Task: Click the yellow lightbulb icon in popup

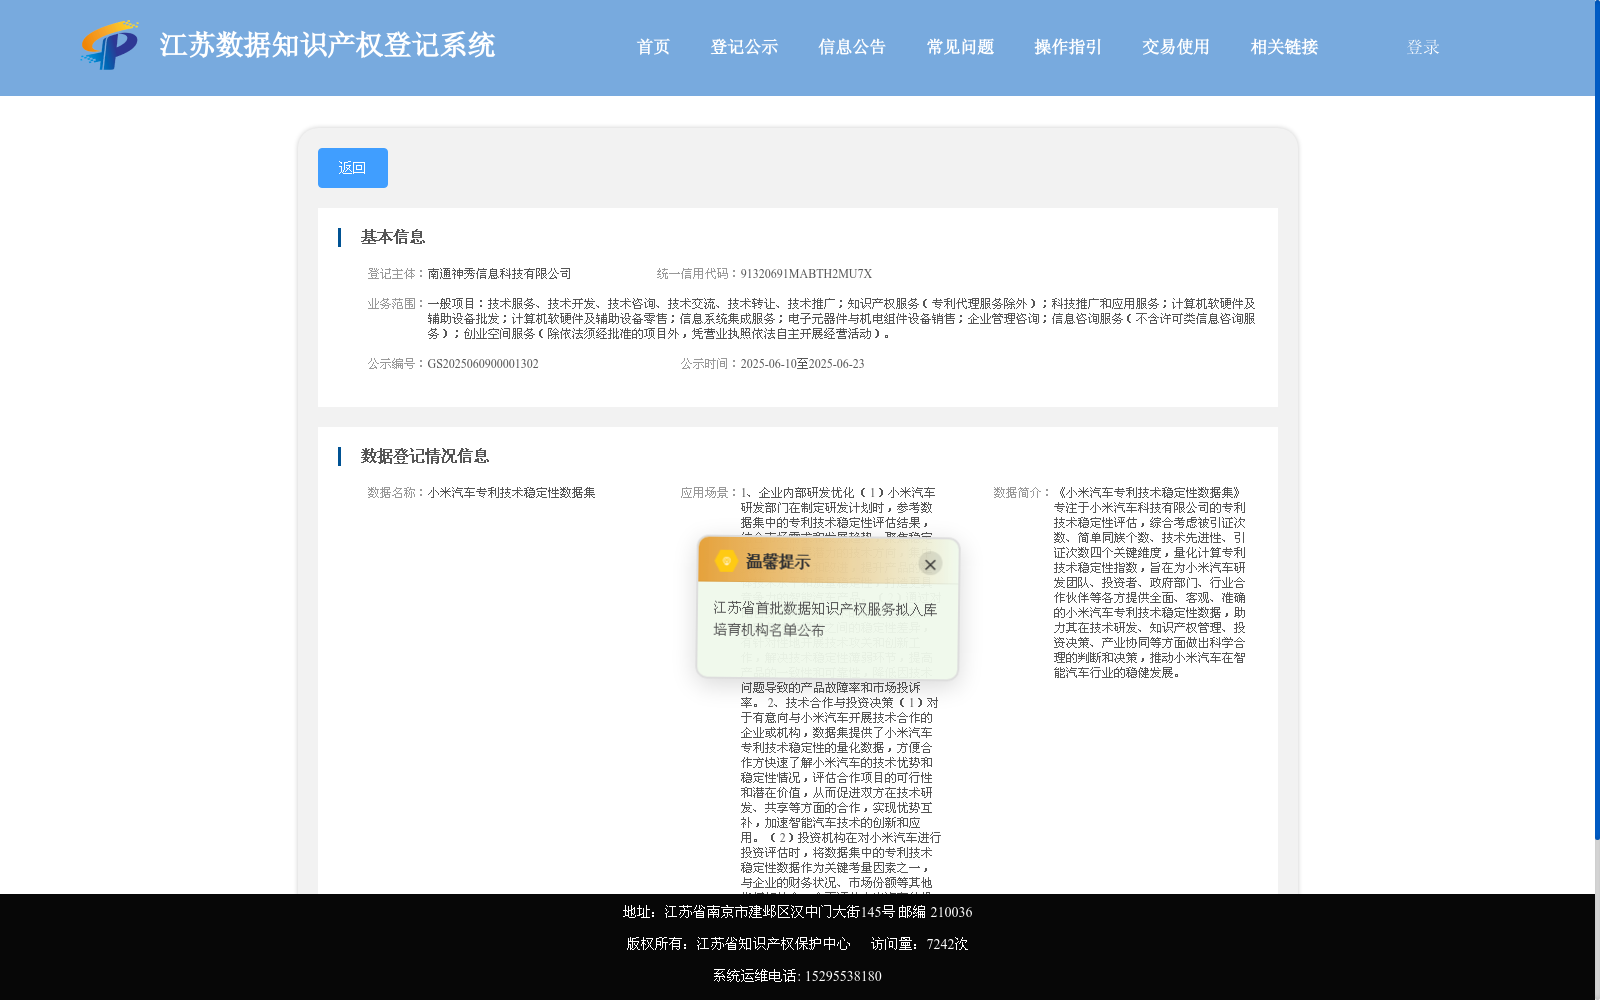Action: pyautogui.click(x=727, y=562)
